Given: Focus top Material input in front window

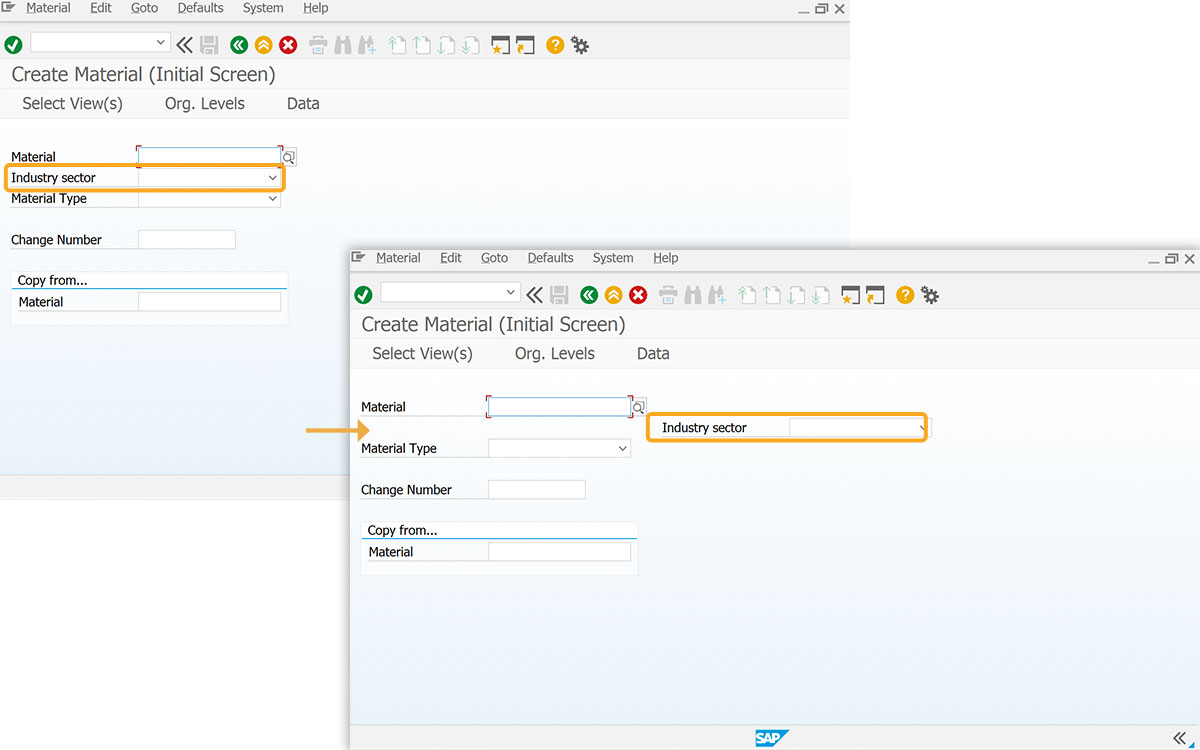Looking at the screenshot, I should (559, 407).
